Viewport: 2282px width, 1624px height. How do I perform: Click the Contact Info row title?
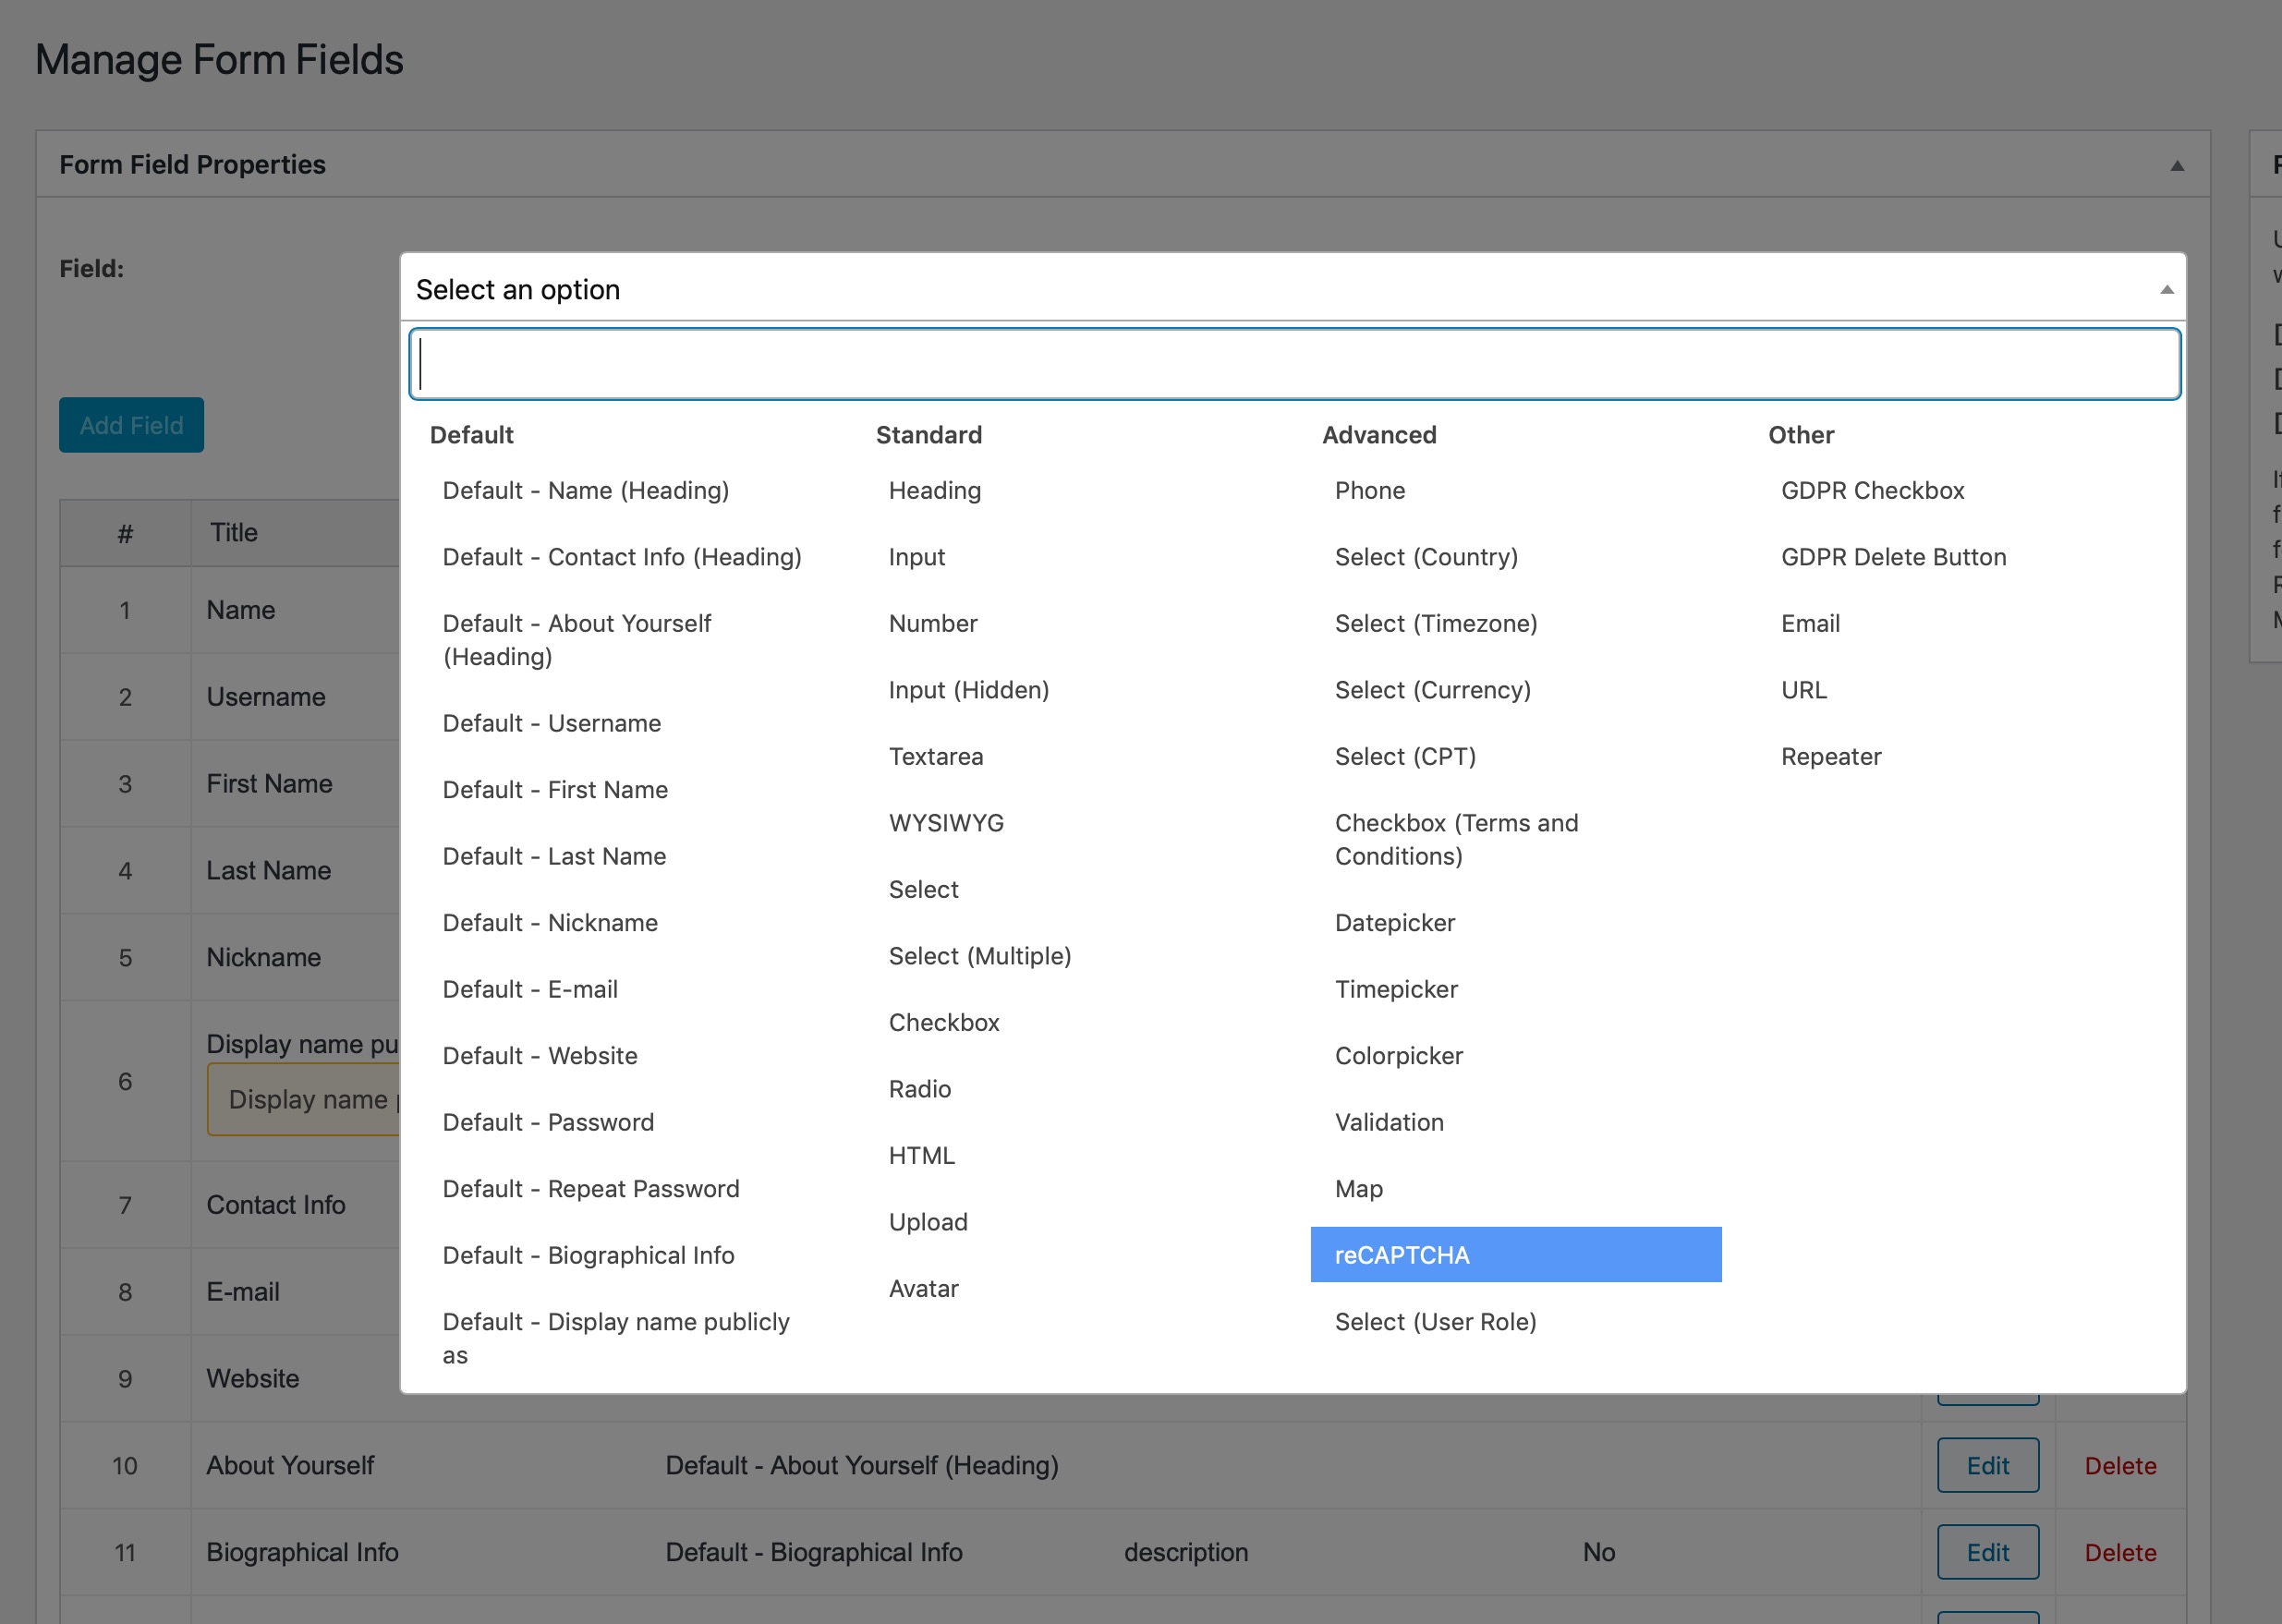tap(276, 1205)
